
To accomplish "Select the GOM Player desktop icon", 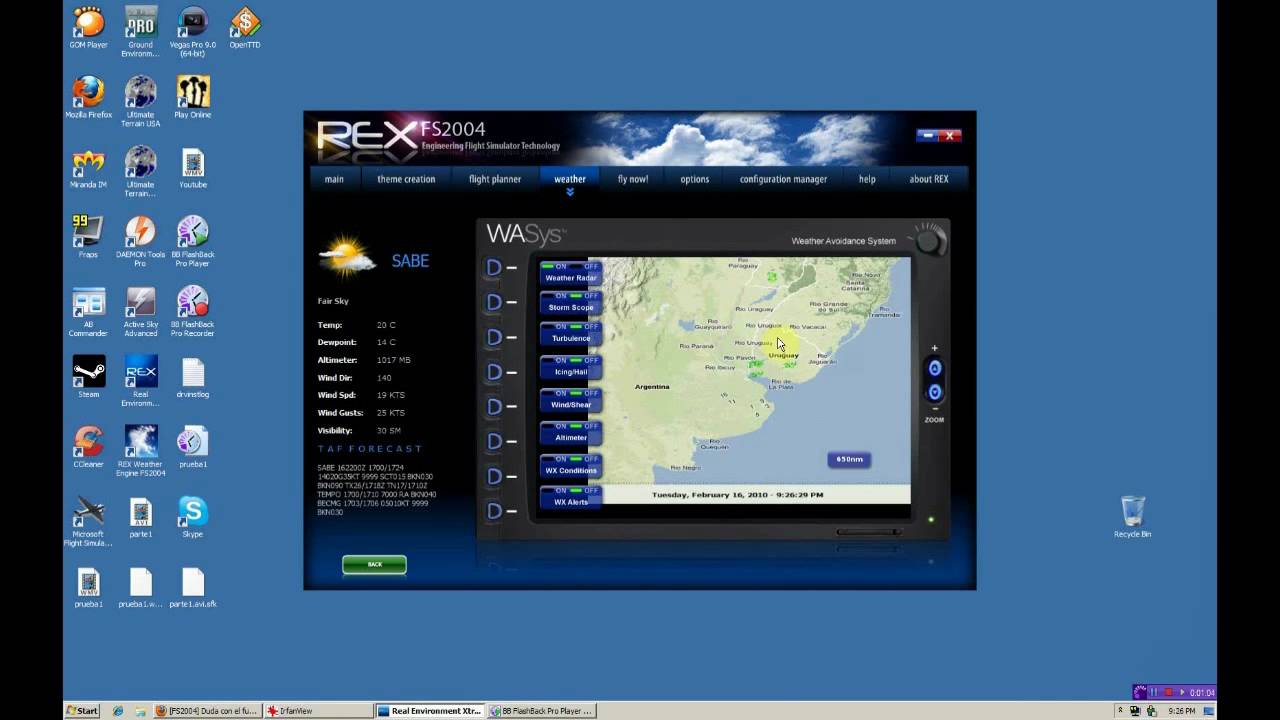I will coord(88,28).
